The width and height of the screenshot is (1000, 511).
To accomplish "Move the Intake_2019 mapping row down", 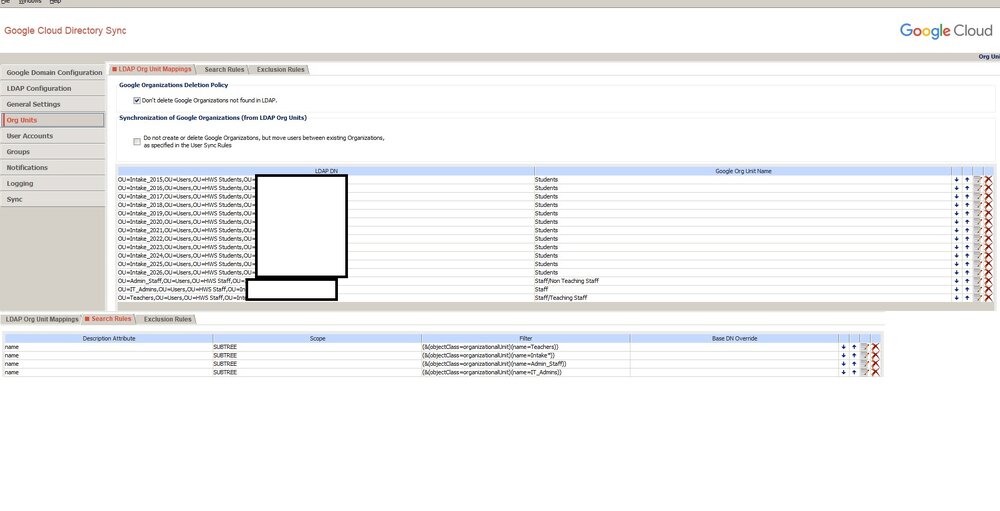I will click(x=957, y=214).
